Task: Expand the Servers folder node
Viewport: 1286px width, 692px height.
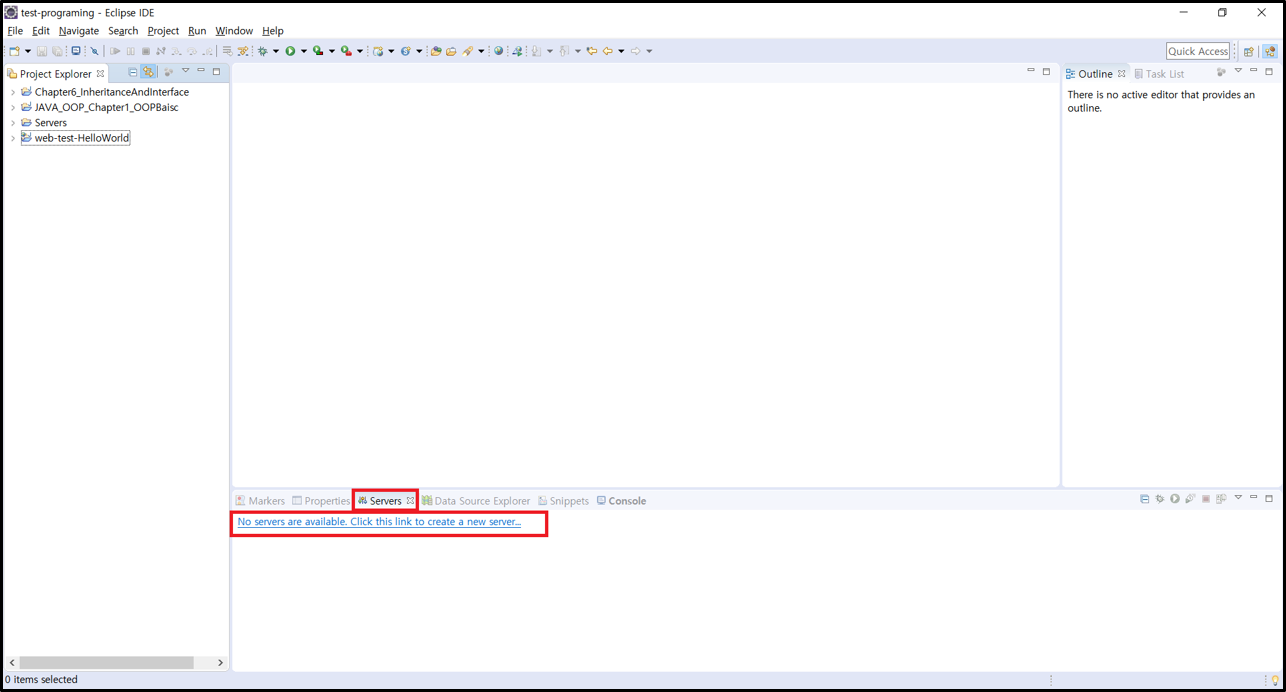Action: pyautogui.click(x=13, y=123)
